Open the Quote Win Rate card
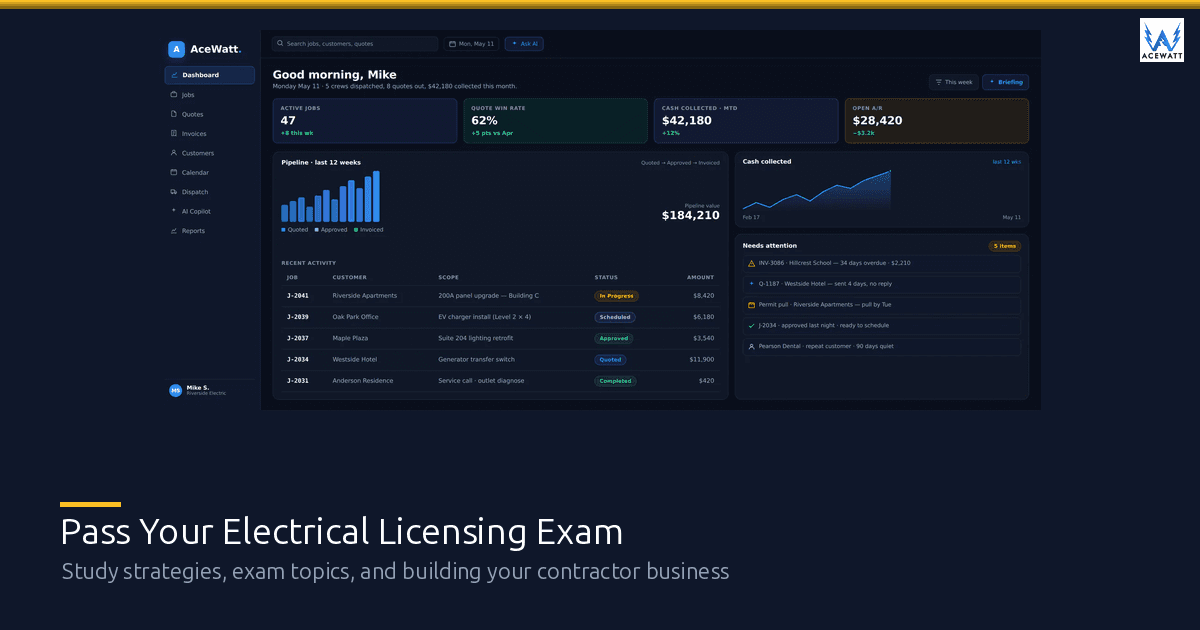This screenshot has width=1200, height=630. coord(555,121)
